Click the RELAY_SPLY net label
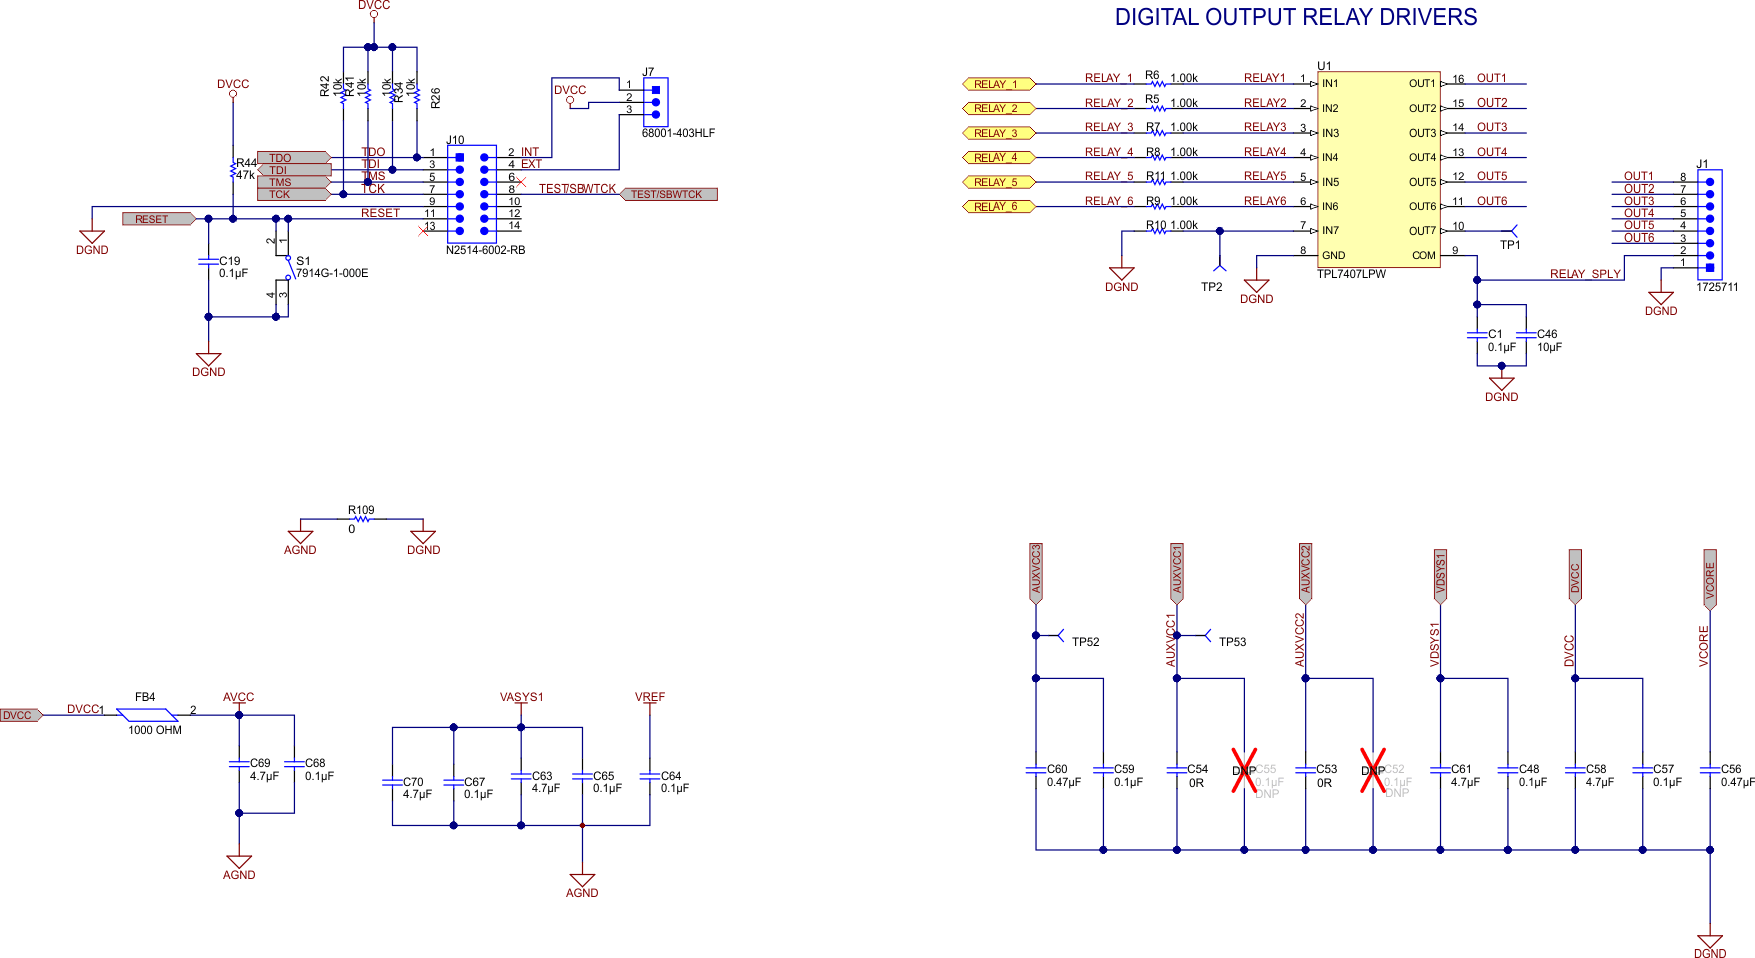 click(x=1585, y=274)
